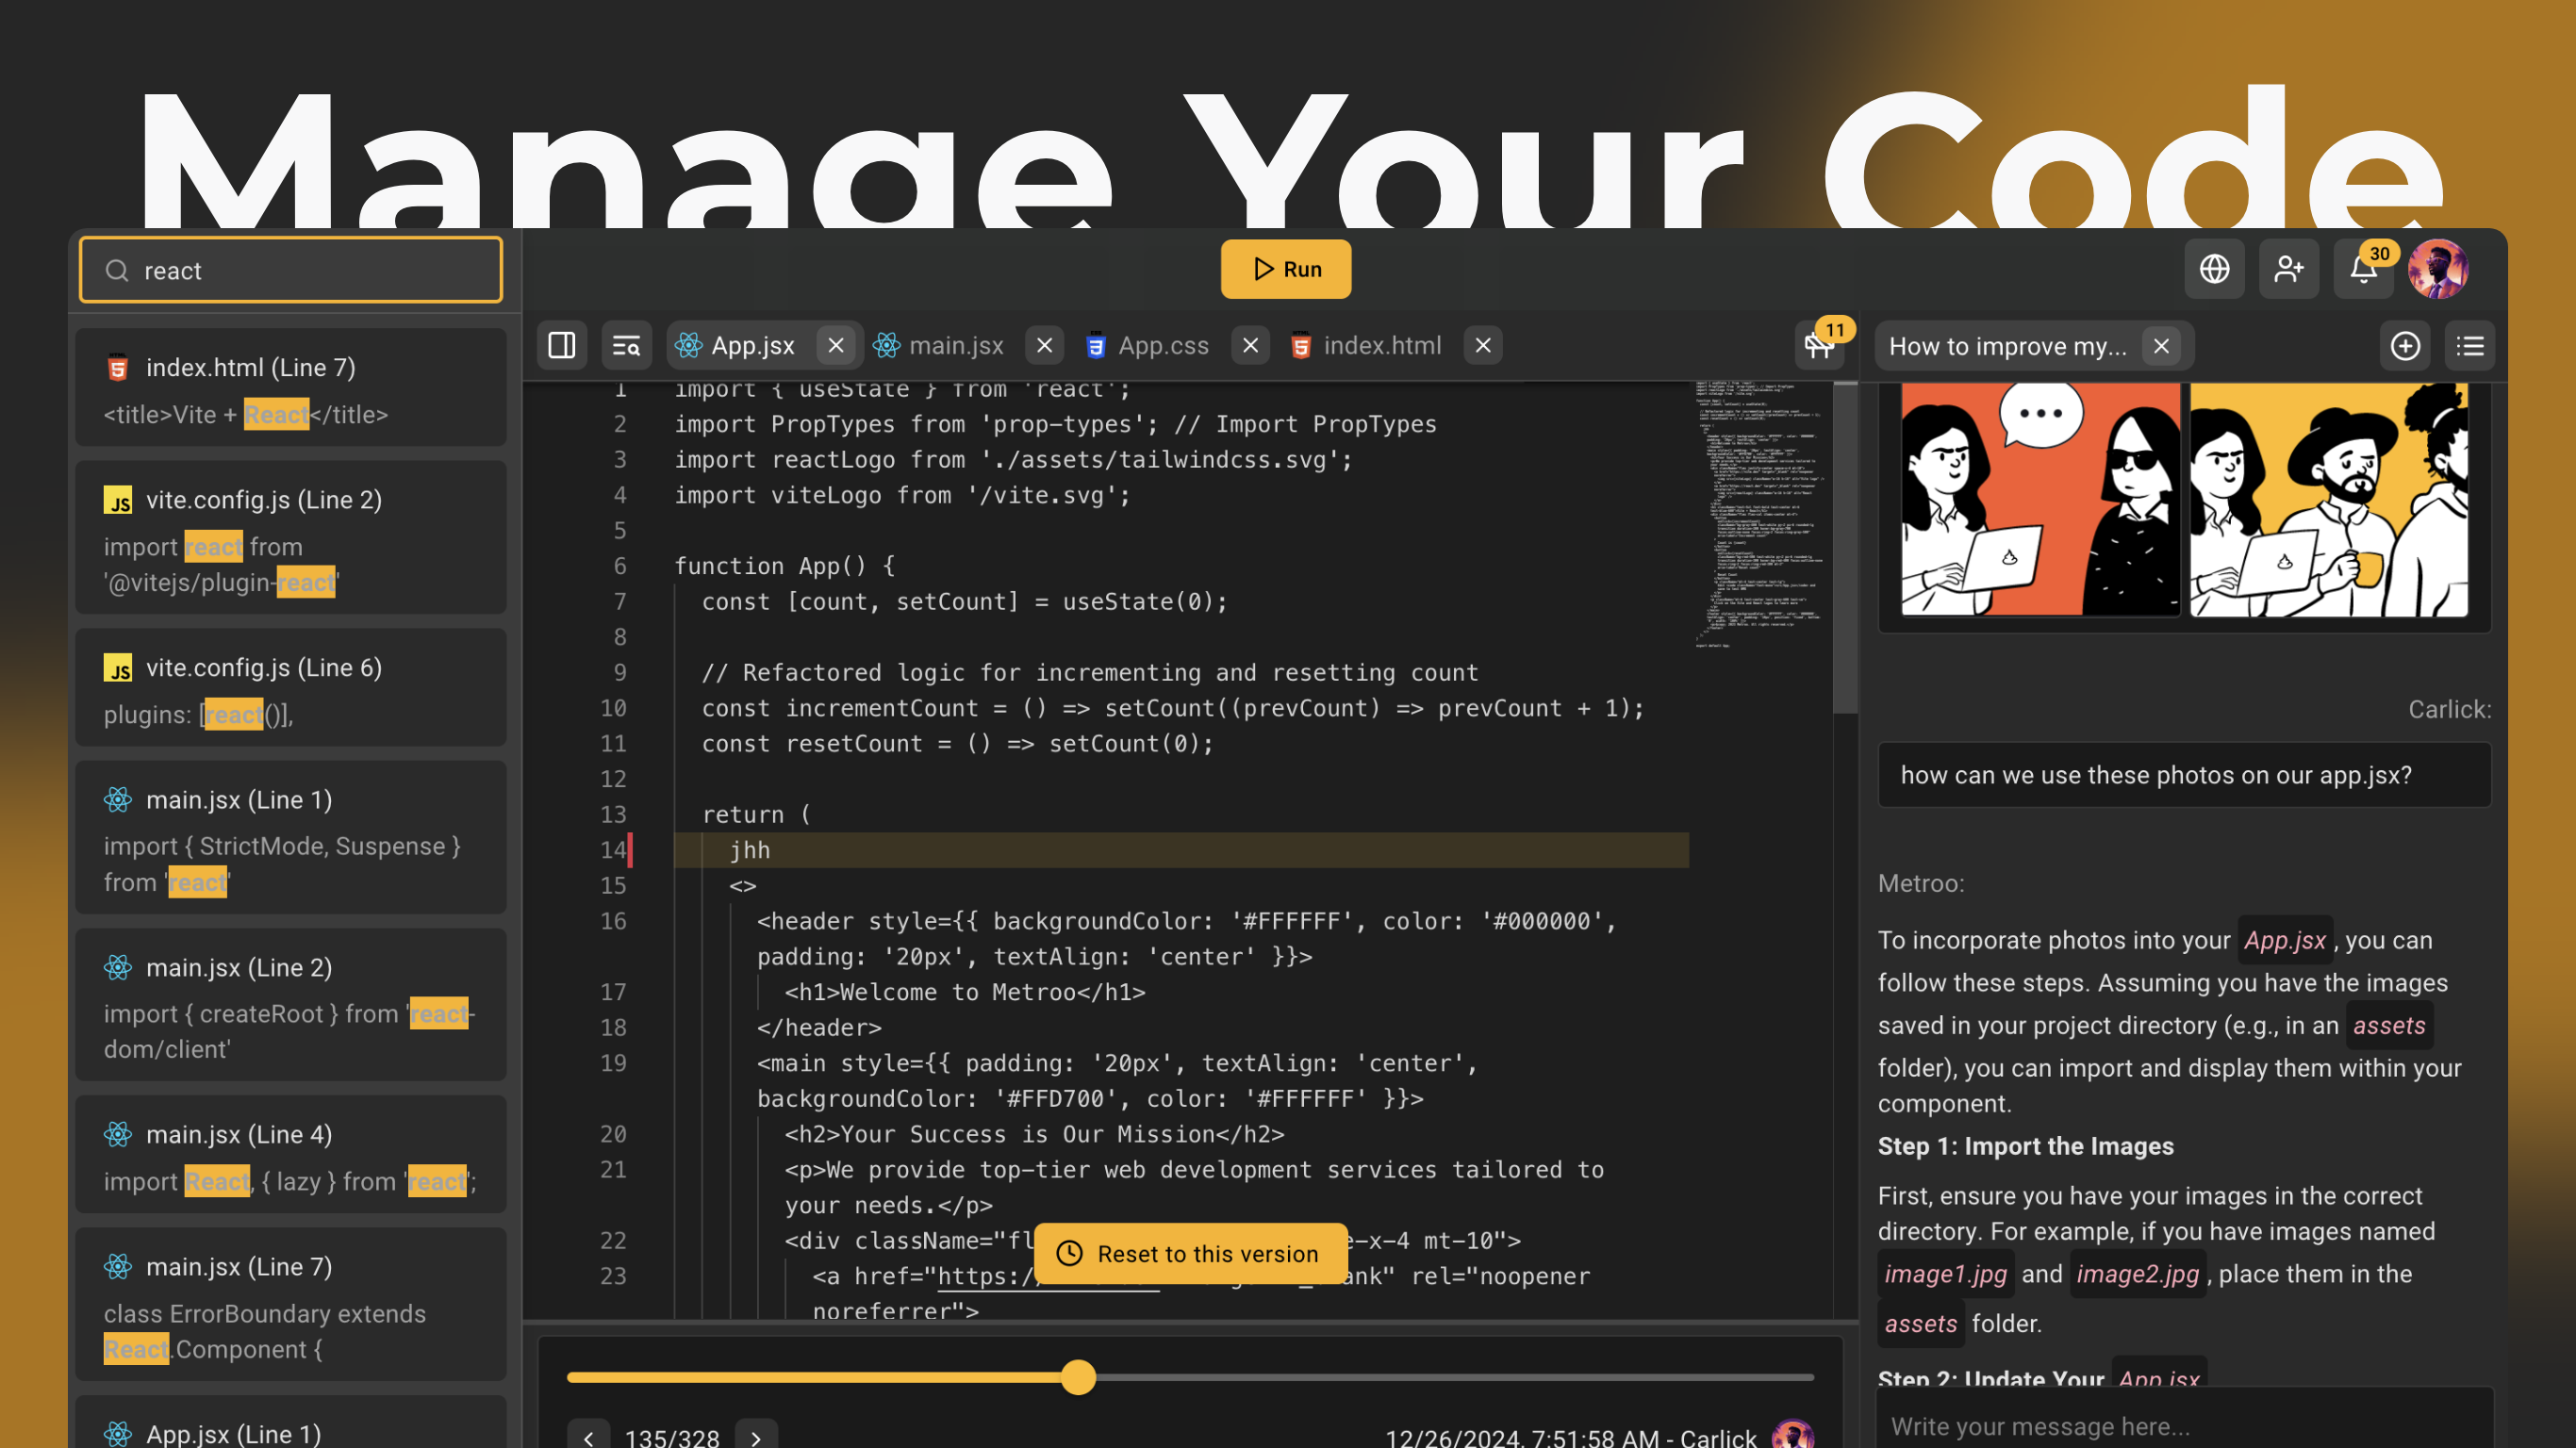Click the clock icon in Reset button
Image resolution: width=2576 pixels, height=1448 pixels.
1070,1253
